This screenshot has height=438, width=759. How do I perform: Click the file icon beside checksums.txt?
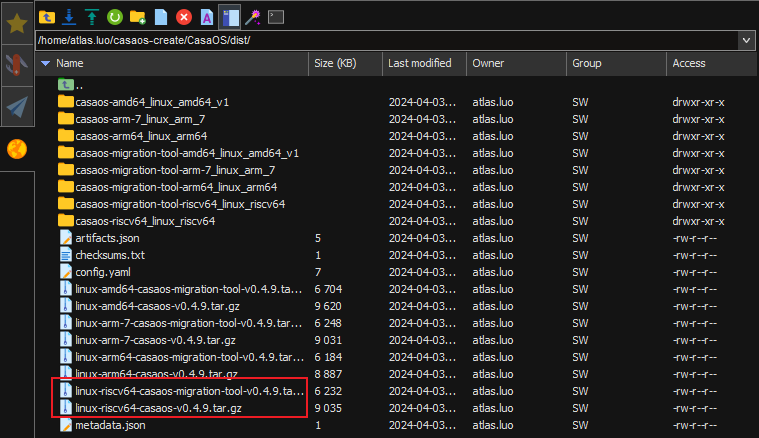(x=65, y=255)
